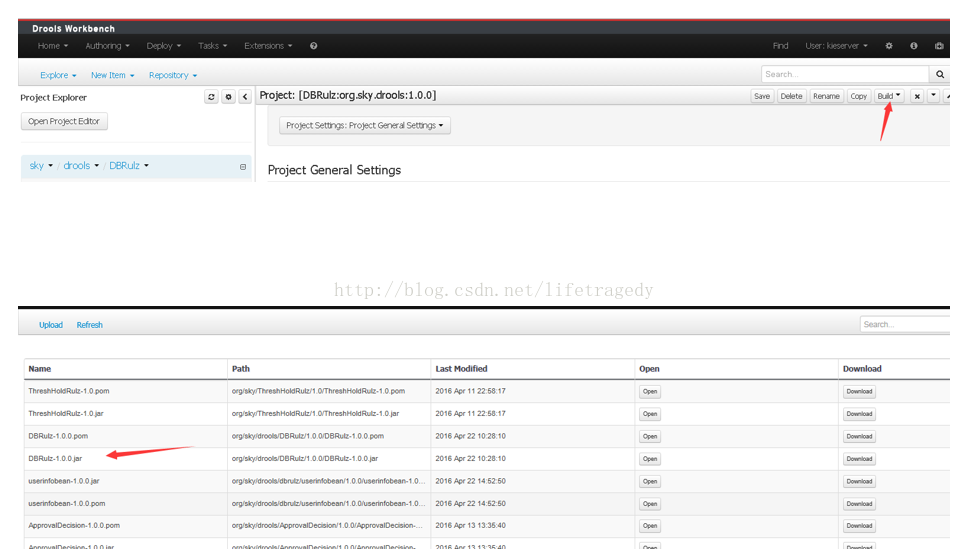This screenshot has height=559, width=968.
Task: Click the briefcase icon in top navbar
Action: (939, 46)
